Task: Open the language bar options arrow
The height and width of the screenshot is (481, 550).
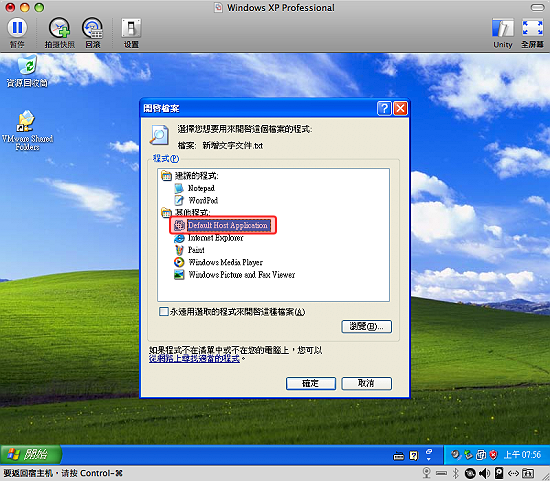Action: pos(429,458)
